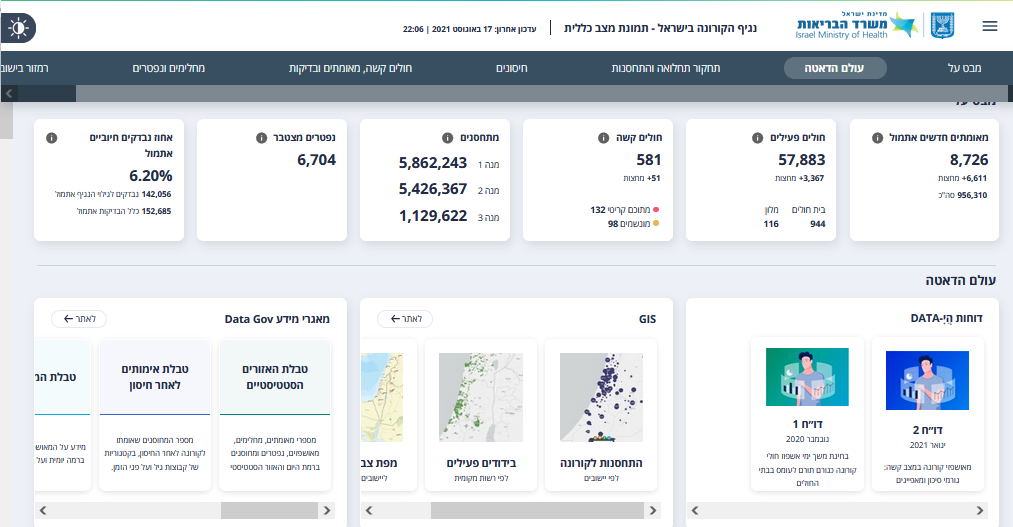Screen dimensions: 1013x527
Task: Select the עולם הדאטה tab
Action: pos(834,68)
